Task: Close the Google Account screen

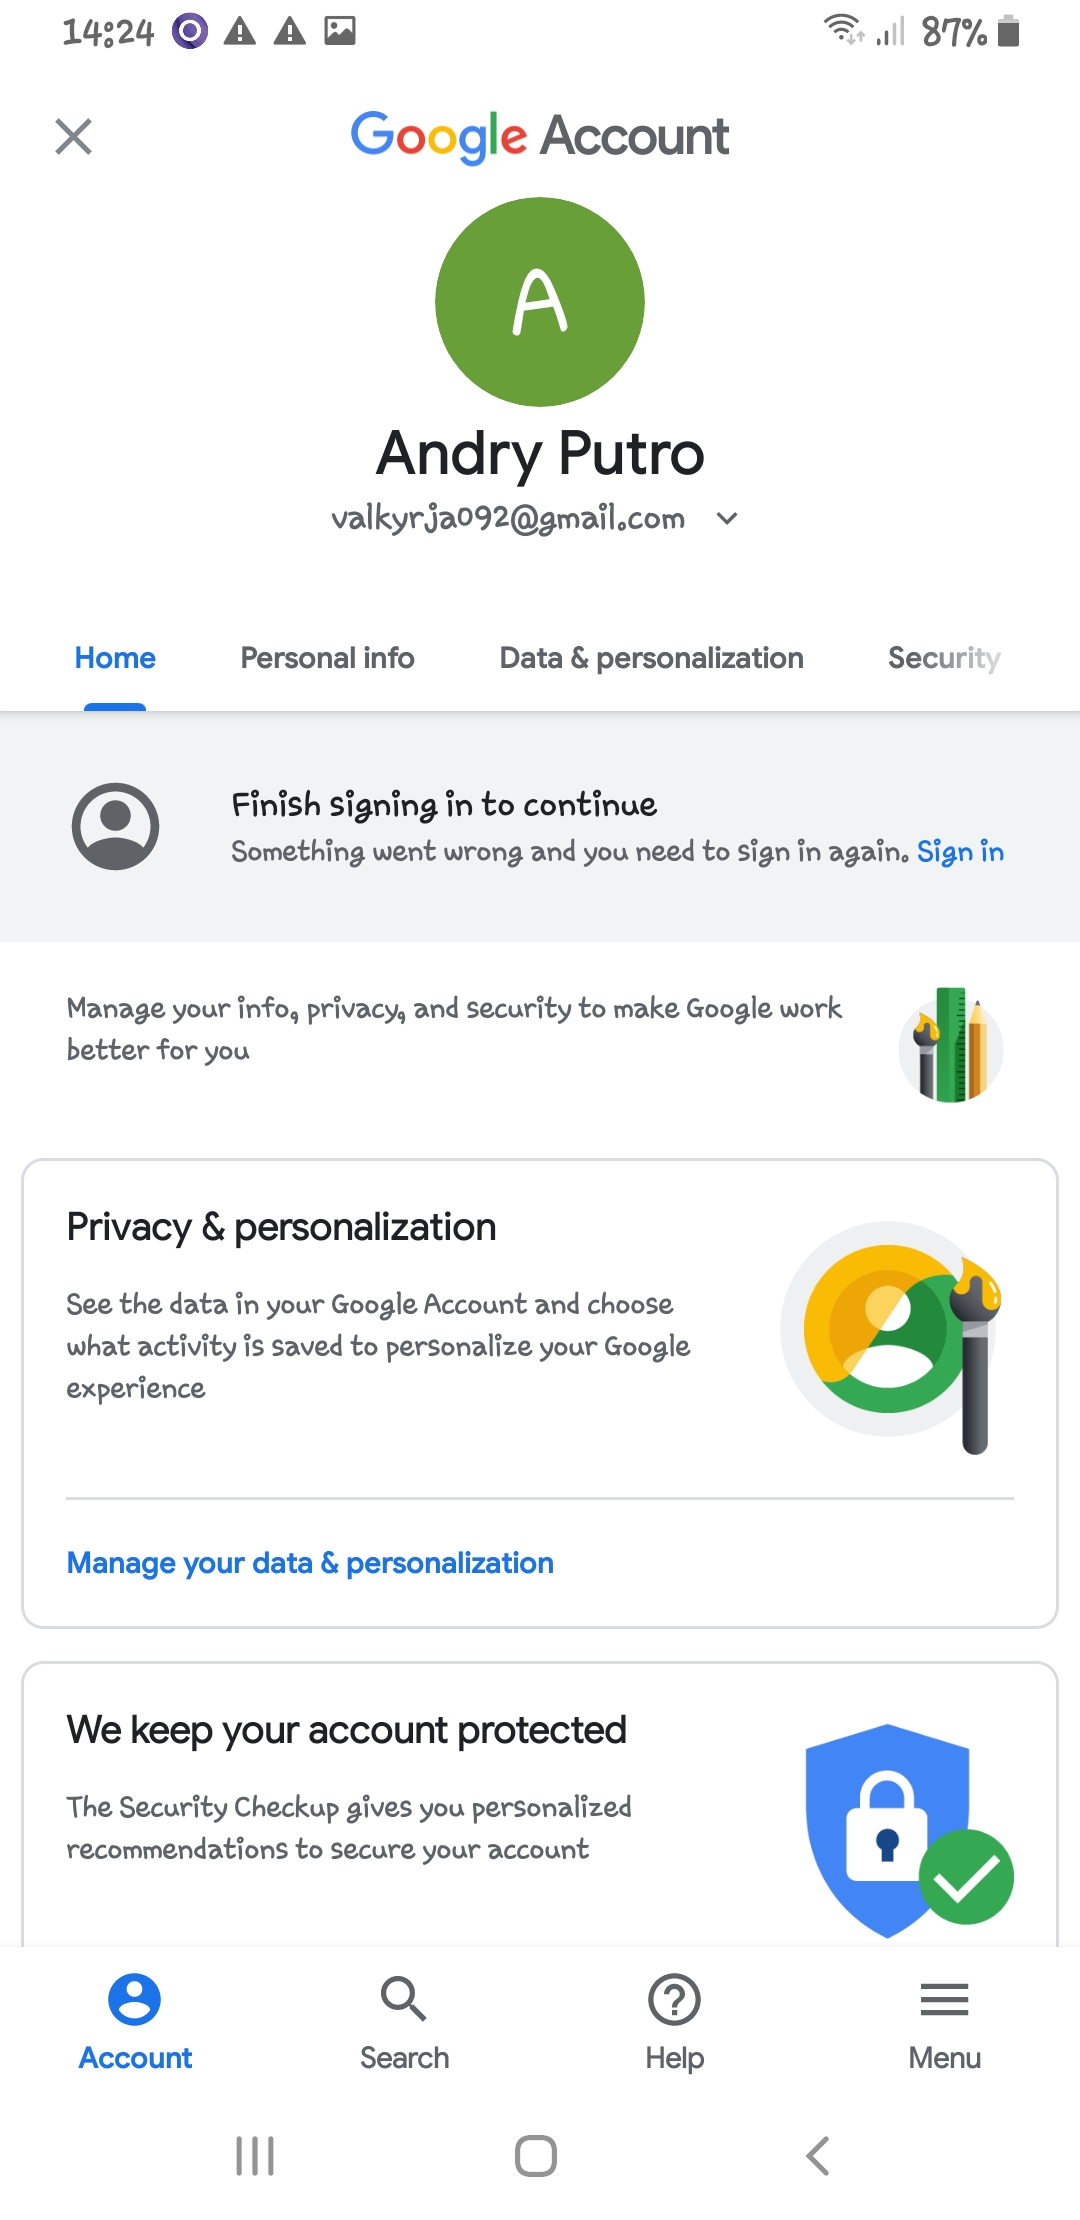Action: click(73, 137)
